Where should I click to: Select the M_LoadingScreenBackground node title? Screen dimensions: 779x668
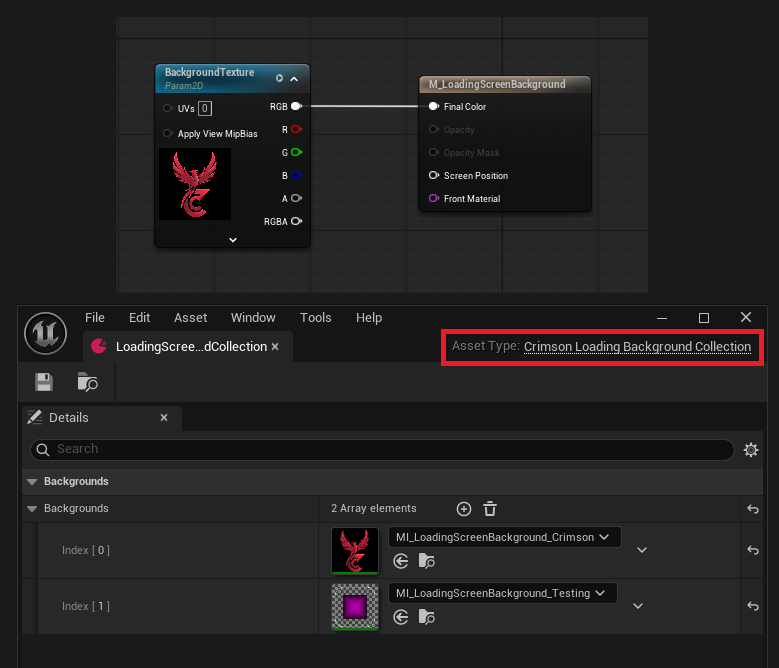click(x=497, y=84)
